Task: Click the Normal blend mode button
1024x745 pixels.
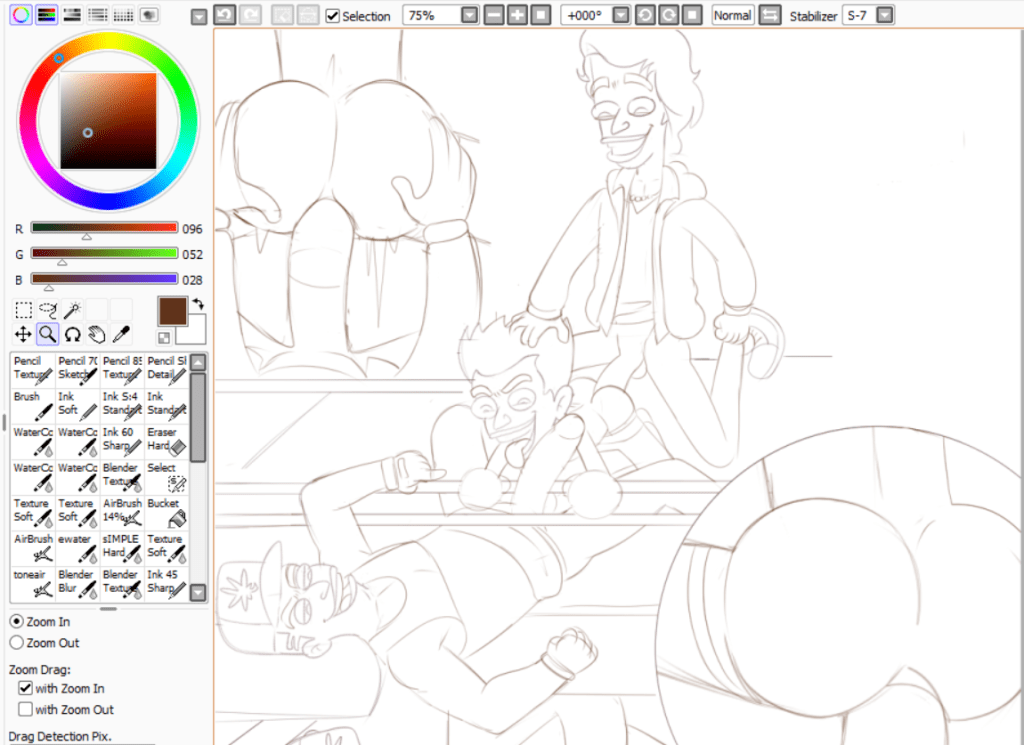Action: pyautogui.click(x=732, y=16)
